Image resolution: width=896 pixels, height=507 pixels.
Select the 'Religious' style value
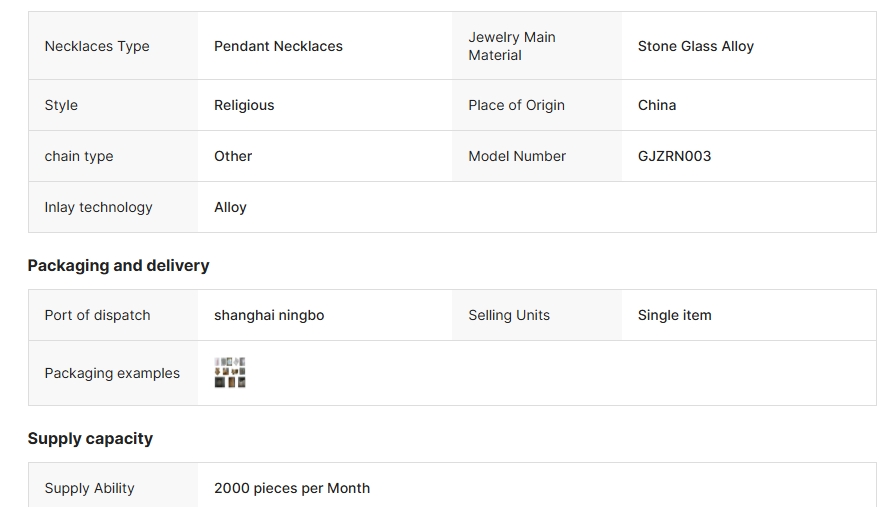244,105
